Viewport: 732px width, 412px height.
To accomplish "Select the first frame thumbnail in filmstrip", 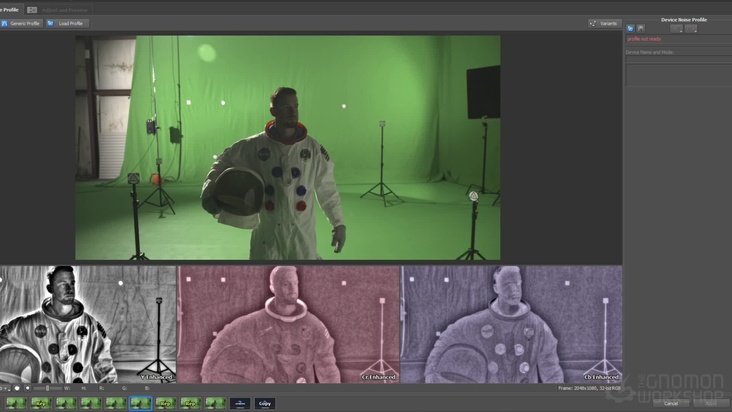I will (x=16, y=403).
